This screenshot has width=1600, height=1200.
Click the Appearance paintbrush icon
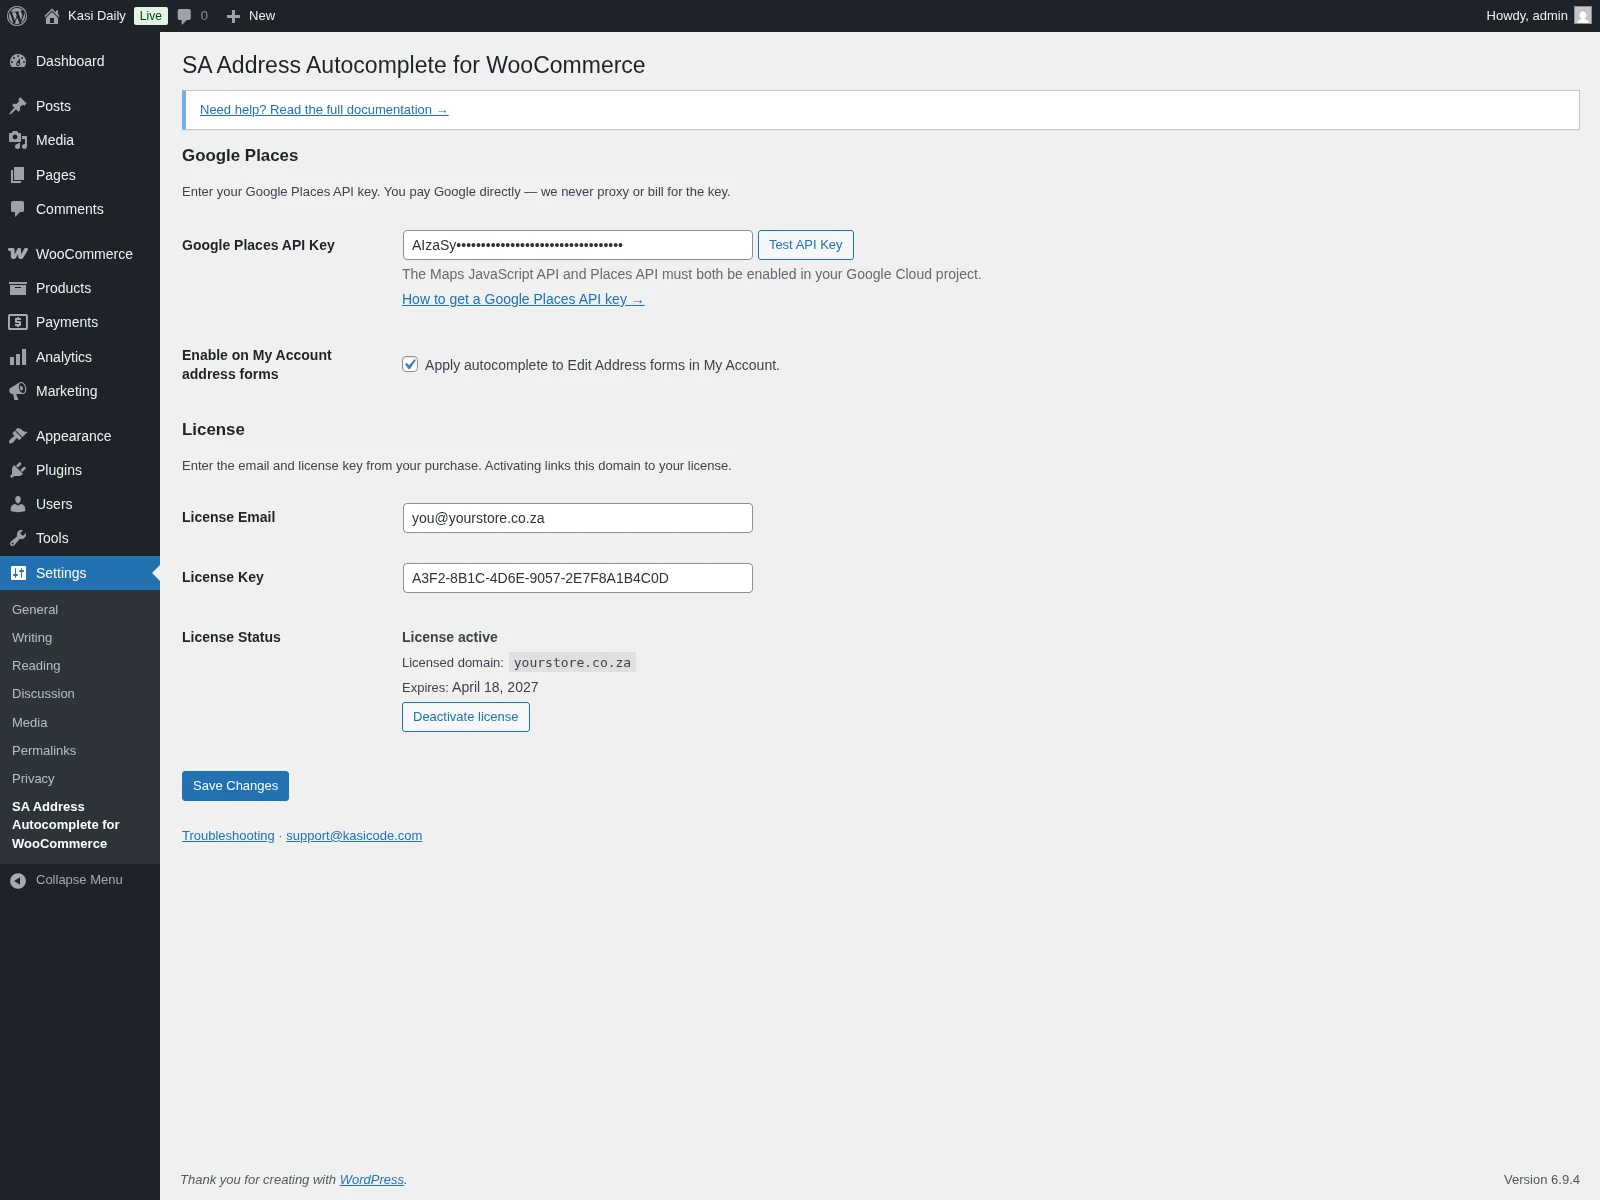point(18,436)
